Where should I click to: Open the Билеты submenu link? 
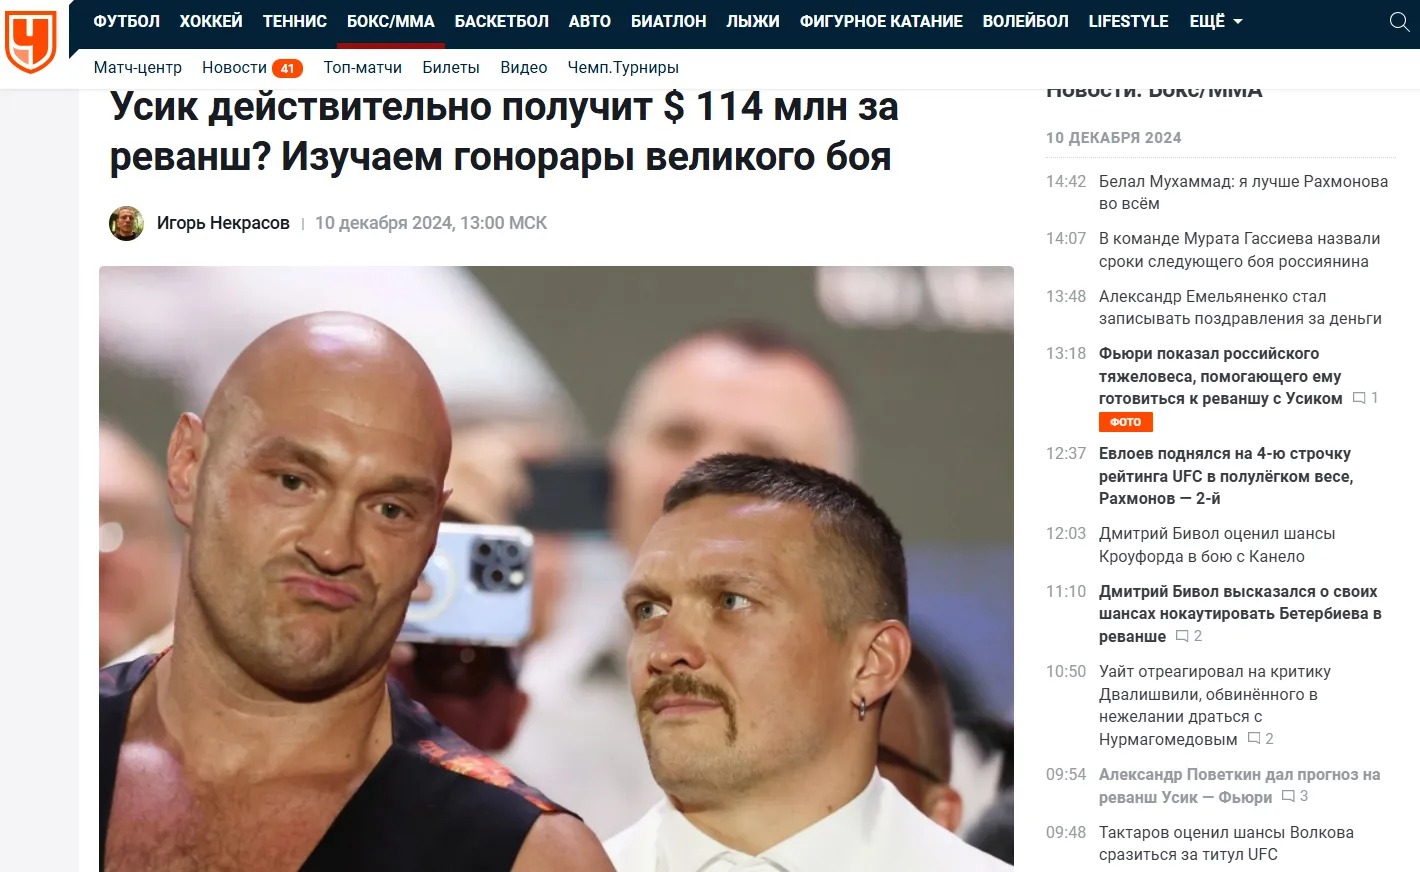click(451, 67)
